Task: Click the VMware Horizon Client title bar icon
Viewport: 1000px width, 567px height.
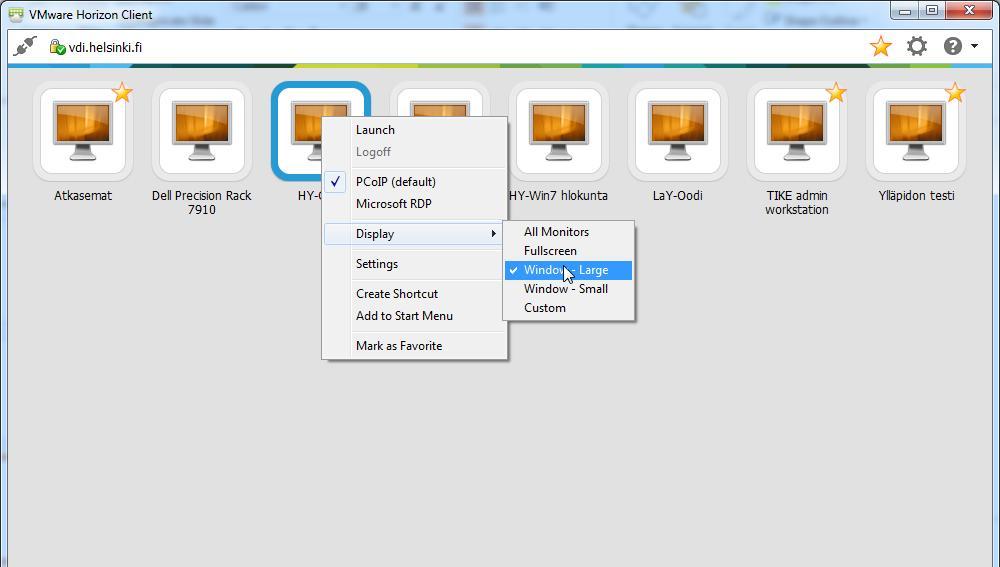Action: [x=16, y=14]
